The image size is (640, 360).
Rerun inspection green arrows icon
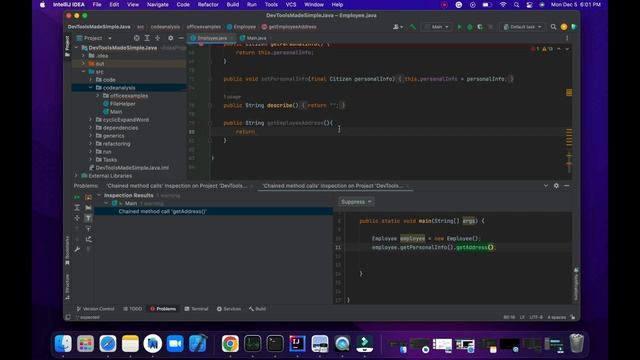[77, 197]
